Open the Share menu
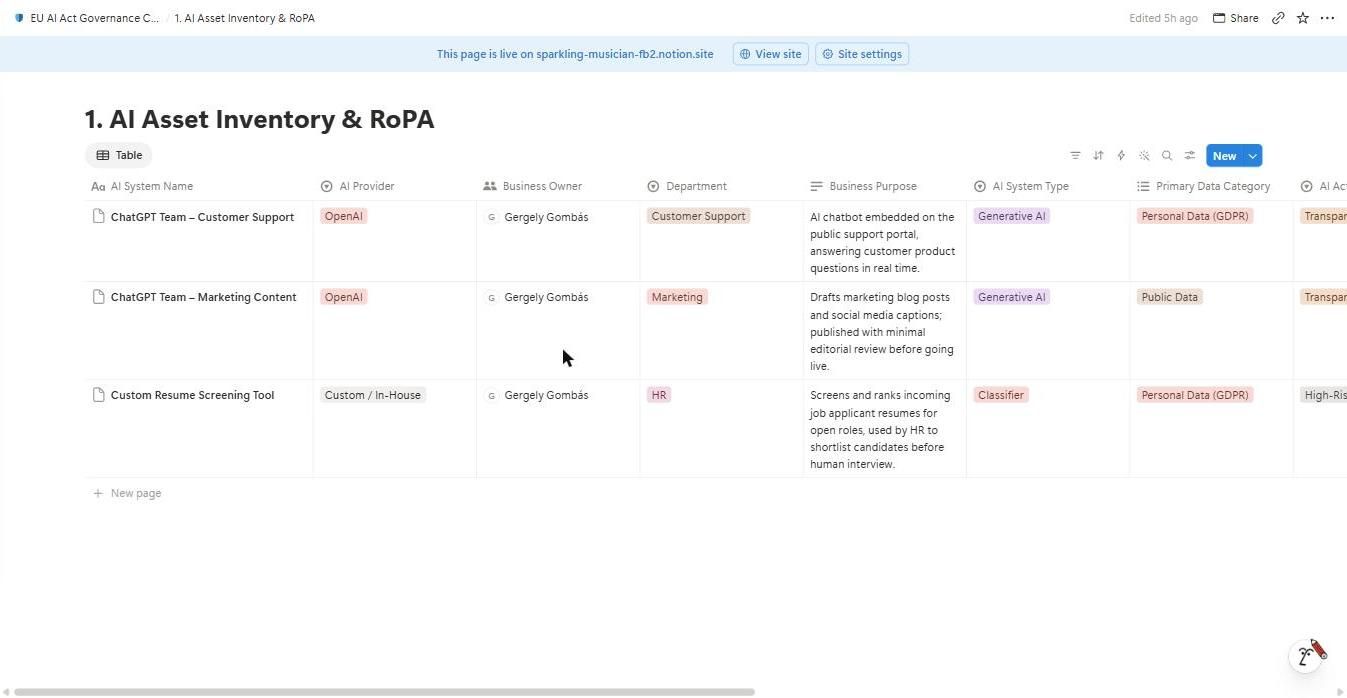This screenshot has width=1347, height=698. (x=1236, y=18)
